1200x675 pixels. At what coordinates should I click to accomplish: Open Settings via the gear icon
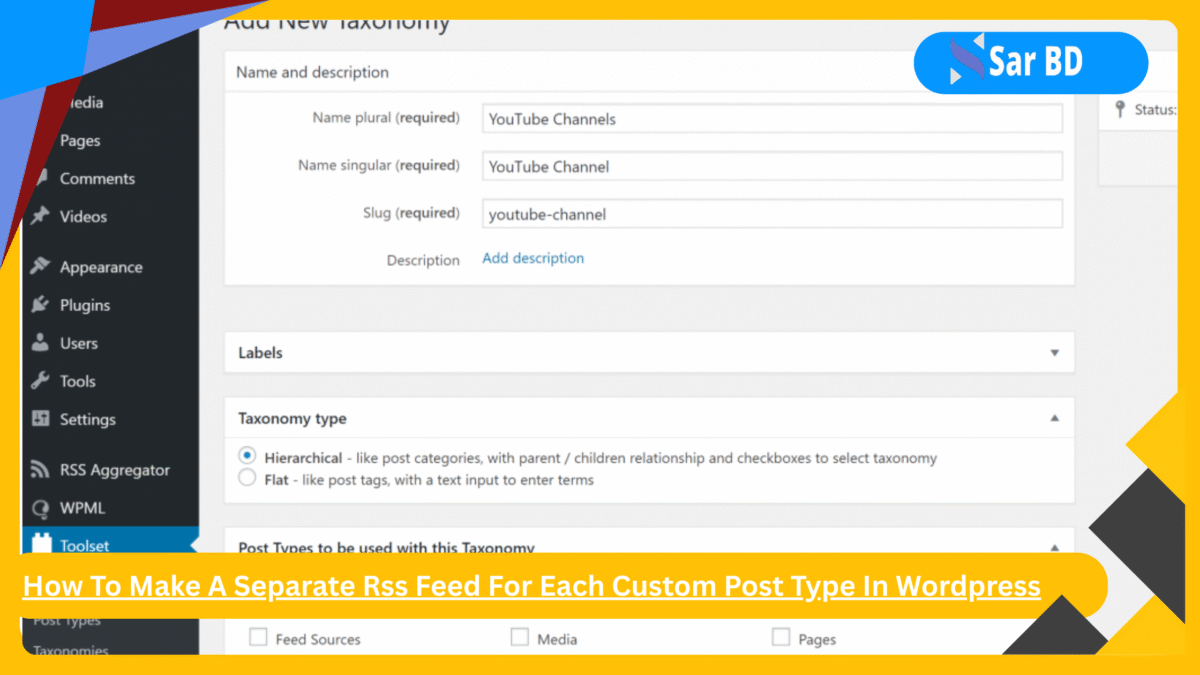[x=42, y=419]
